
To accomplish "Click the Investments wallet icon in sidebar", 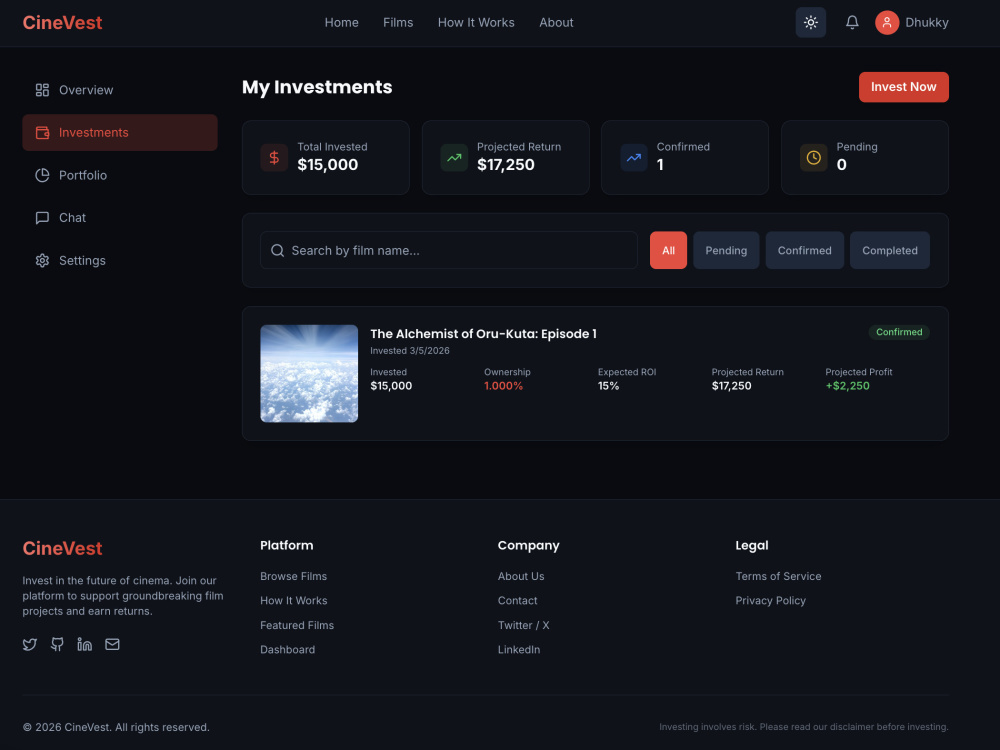I will coord(42,133).
